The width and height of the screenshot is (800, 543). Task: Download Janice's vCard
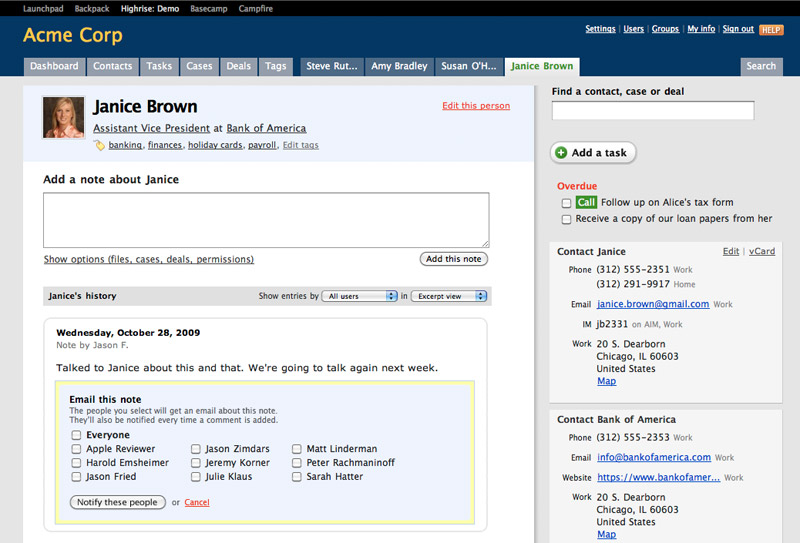pyautogui.click(x=762, y=252)
